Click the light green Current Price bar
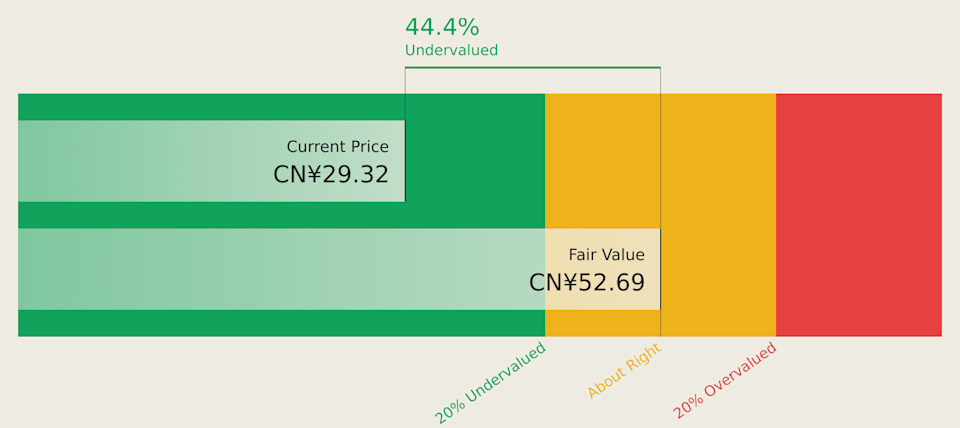Image resolution: width=960 pixels, height=428 pixels. (x=150, y=161)
